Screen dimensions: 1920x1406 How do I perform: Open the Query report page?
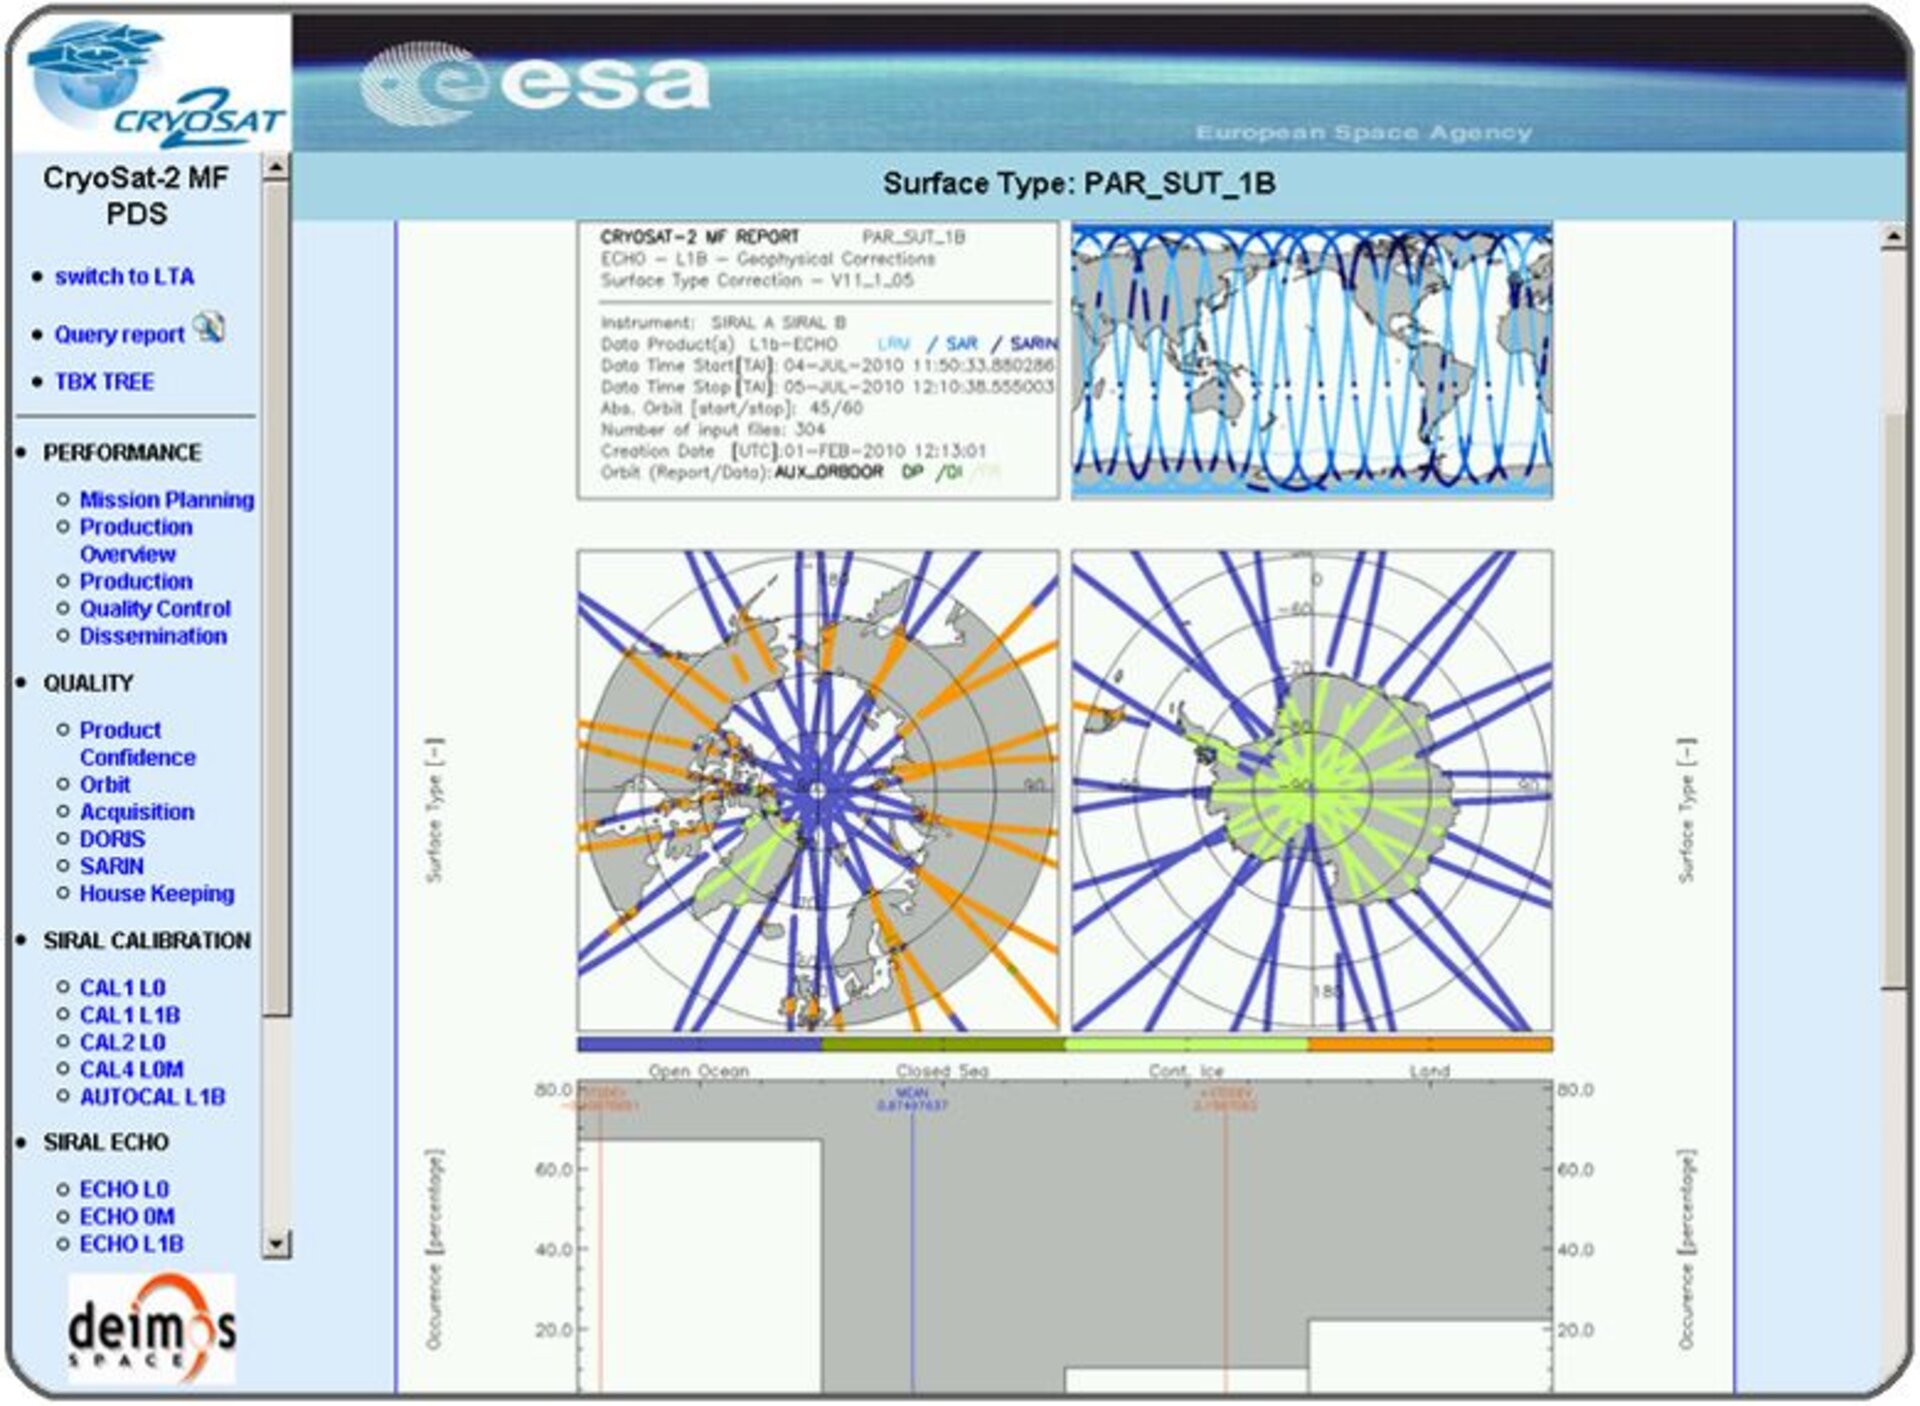tap(119, 334)
